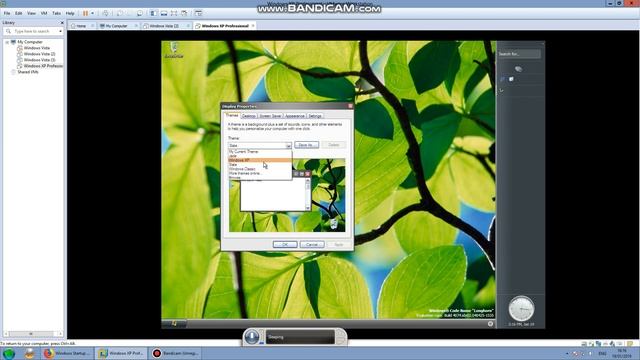Open the Desktop tab in Display Properties
This screenshot has width=640, height=360.
pyautogui.click(x=249, y=116)
